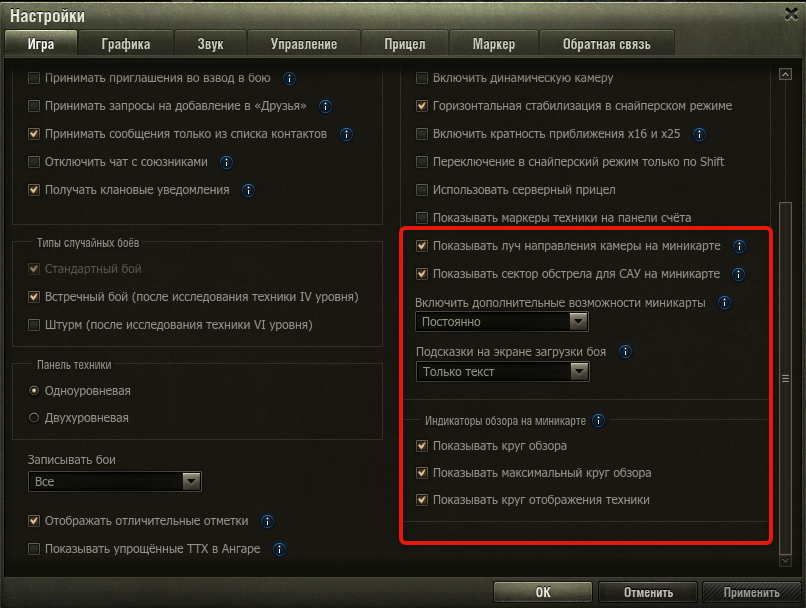Open the «Записывать бои» dropdown showing «Все»

tap(115, 482)
